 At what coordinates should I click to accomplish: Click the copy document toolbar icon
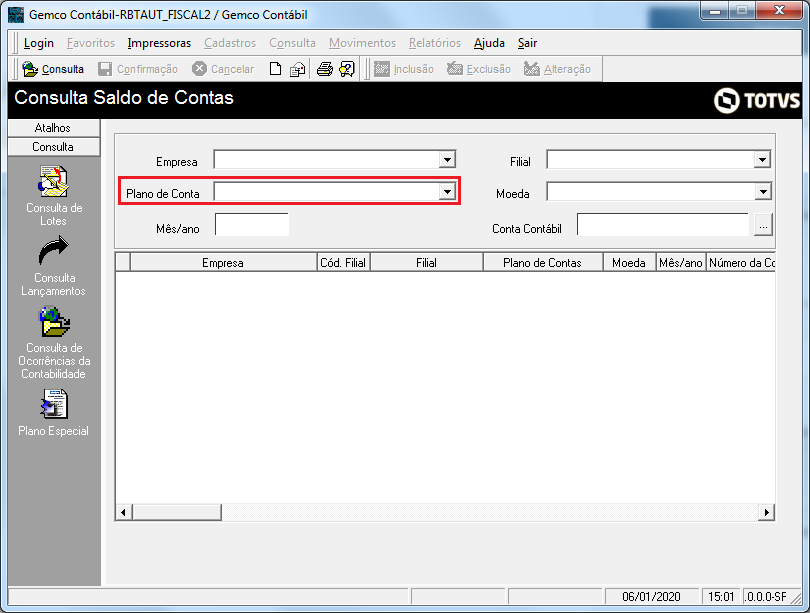coord(298,69)
